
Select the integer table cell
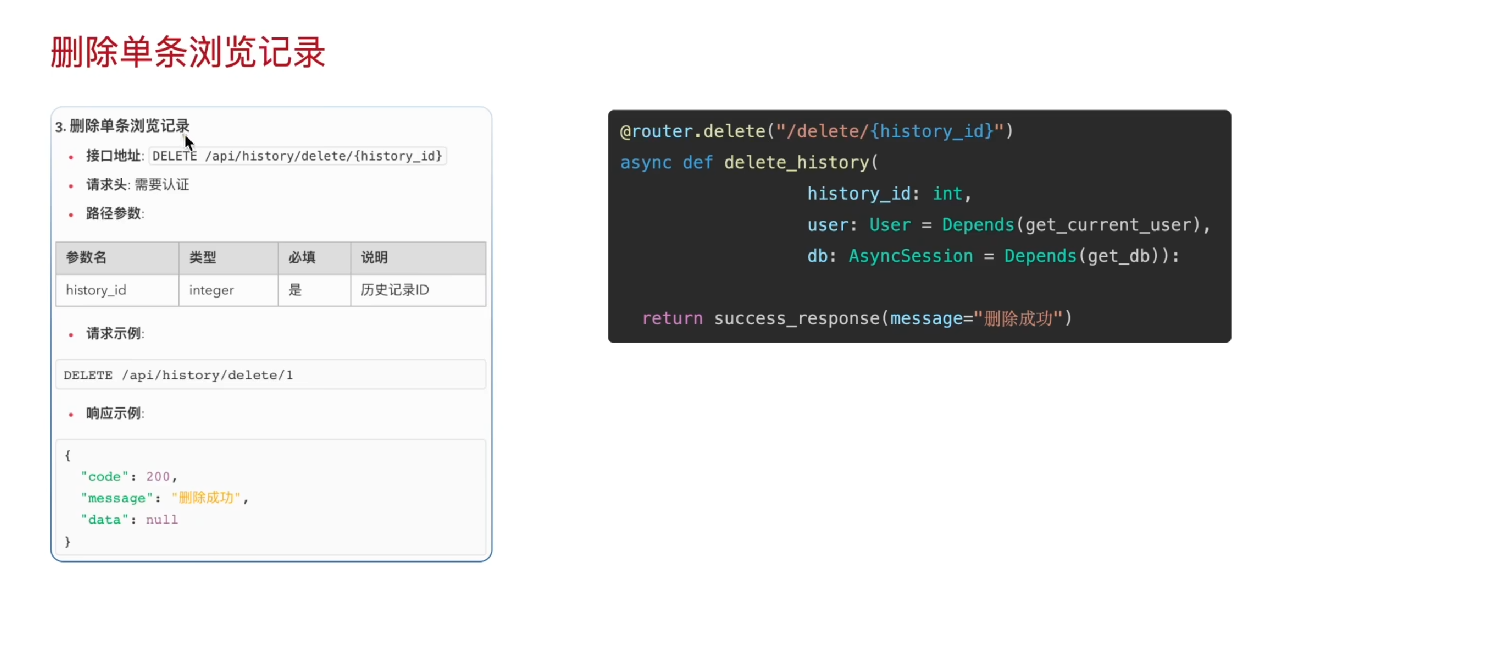[228, 290]
